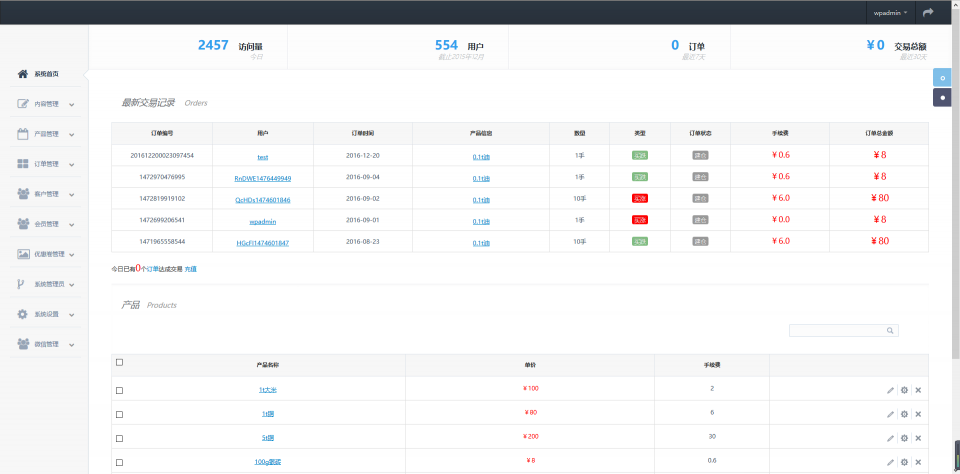Open user link test in Orders table

(263, 157)
